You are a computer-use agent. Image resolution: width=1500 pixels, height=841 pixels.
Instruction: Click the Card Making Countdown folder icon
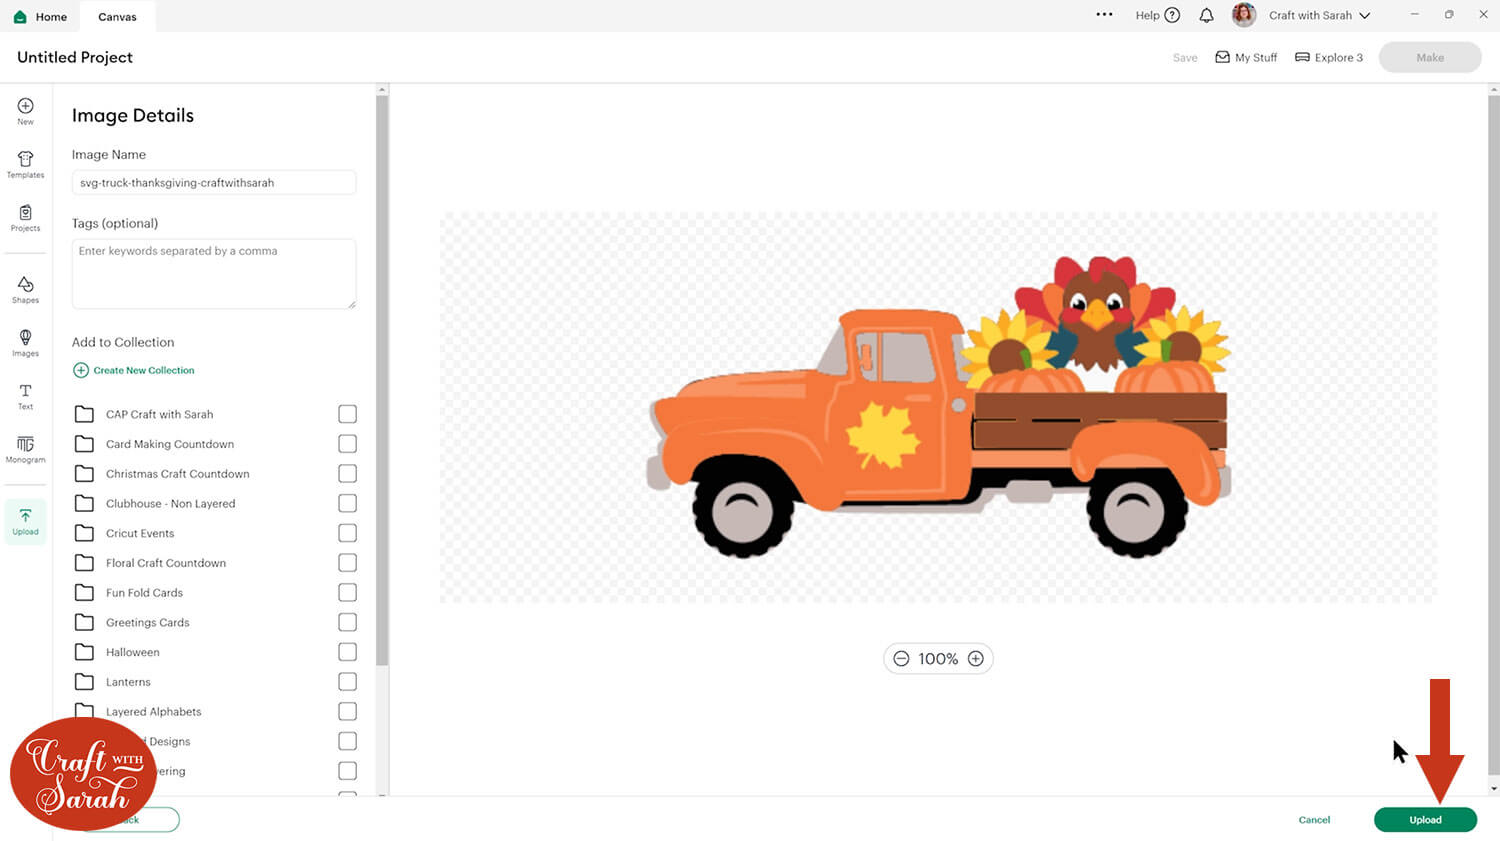pos(84,444)
